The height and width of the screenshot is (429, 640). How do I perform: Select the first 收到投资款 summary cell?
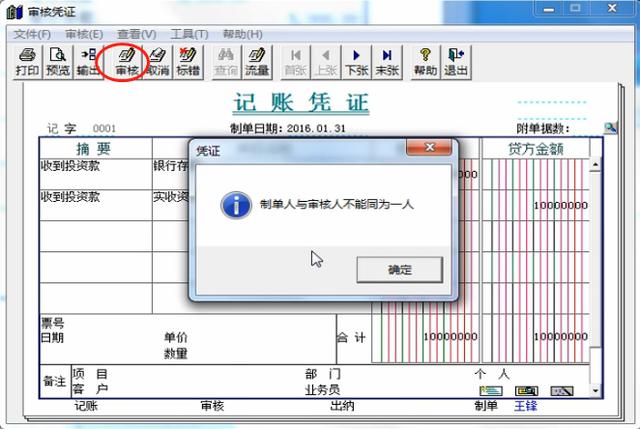[x=96, y=174]
